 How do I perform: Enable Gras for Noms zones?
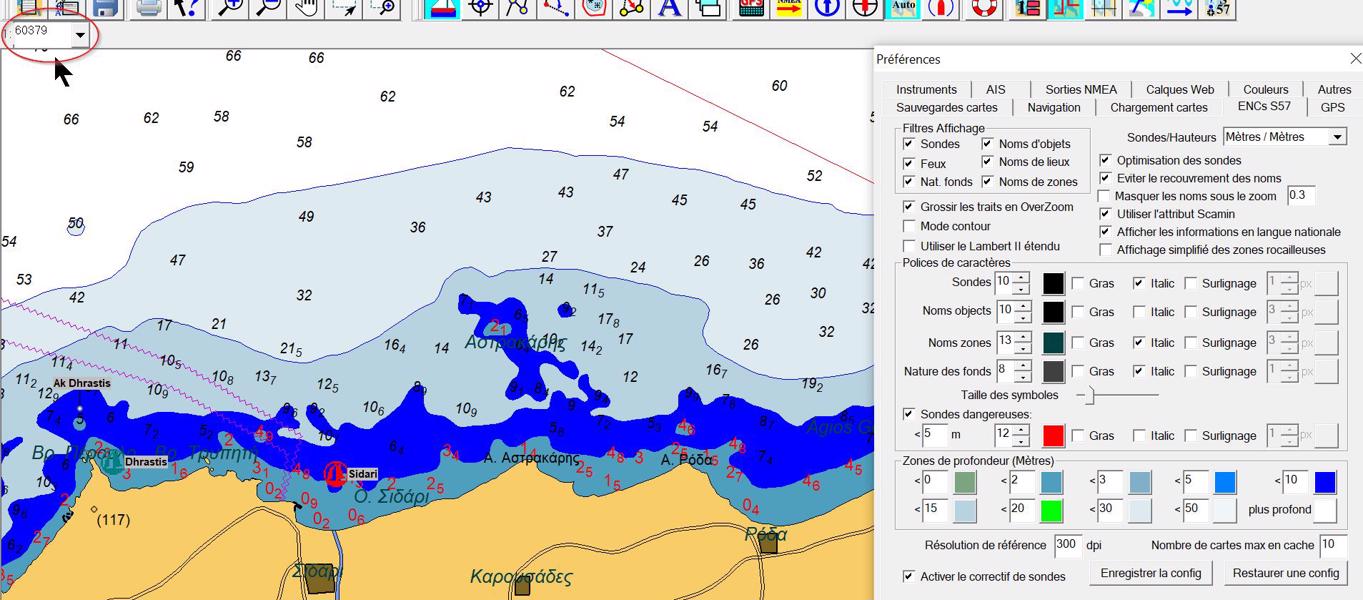1078,342
